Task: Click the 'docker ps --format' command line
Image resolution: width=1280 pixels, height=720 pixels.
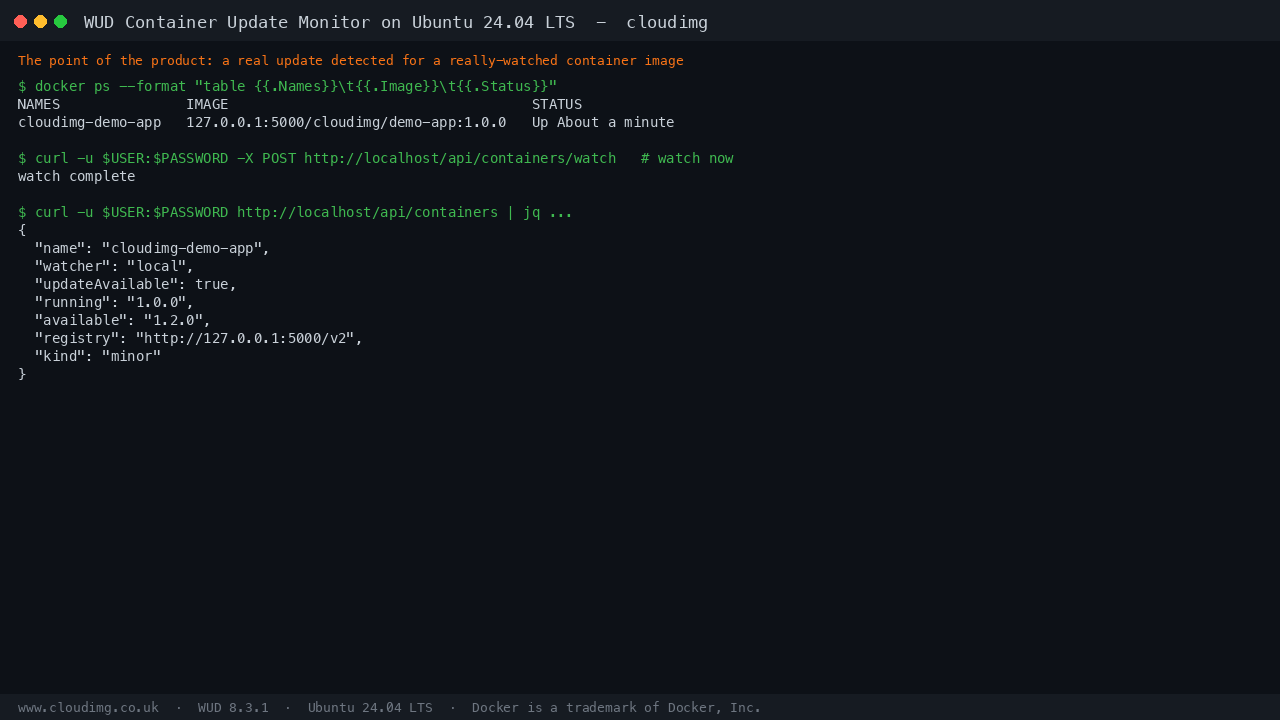Action: (x=288, y=86)
